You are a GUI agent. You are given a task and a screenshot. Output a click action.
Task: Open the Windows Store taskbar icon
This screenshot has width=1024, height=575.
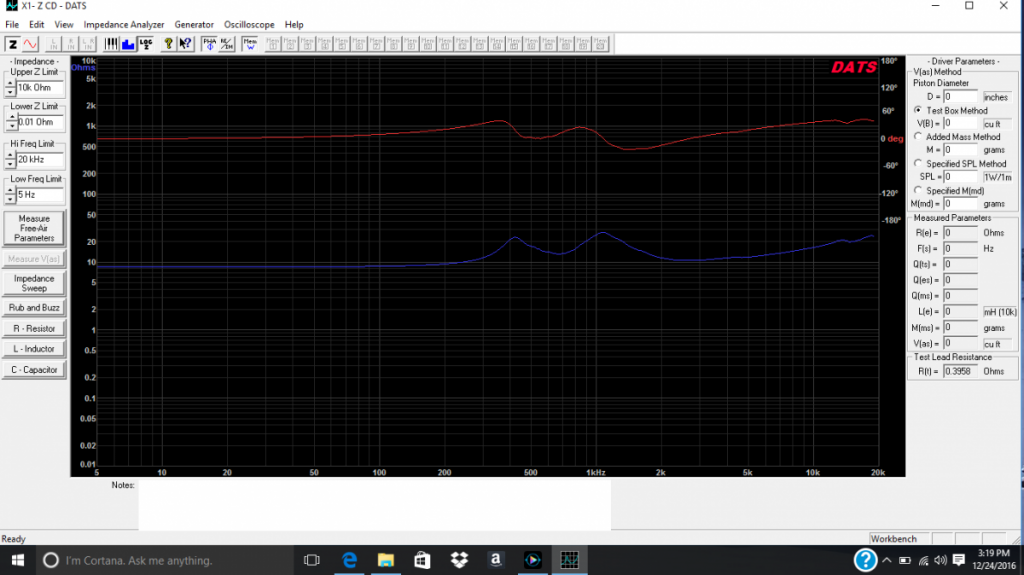click(x=423, y=561)
